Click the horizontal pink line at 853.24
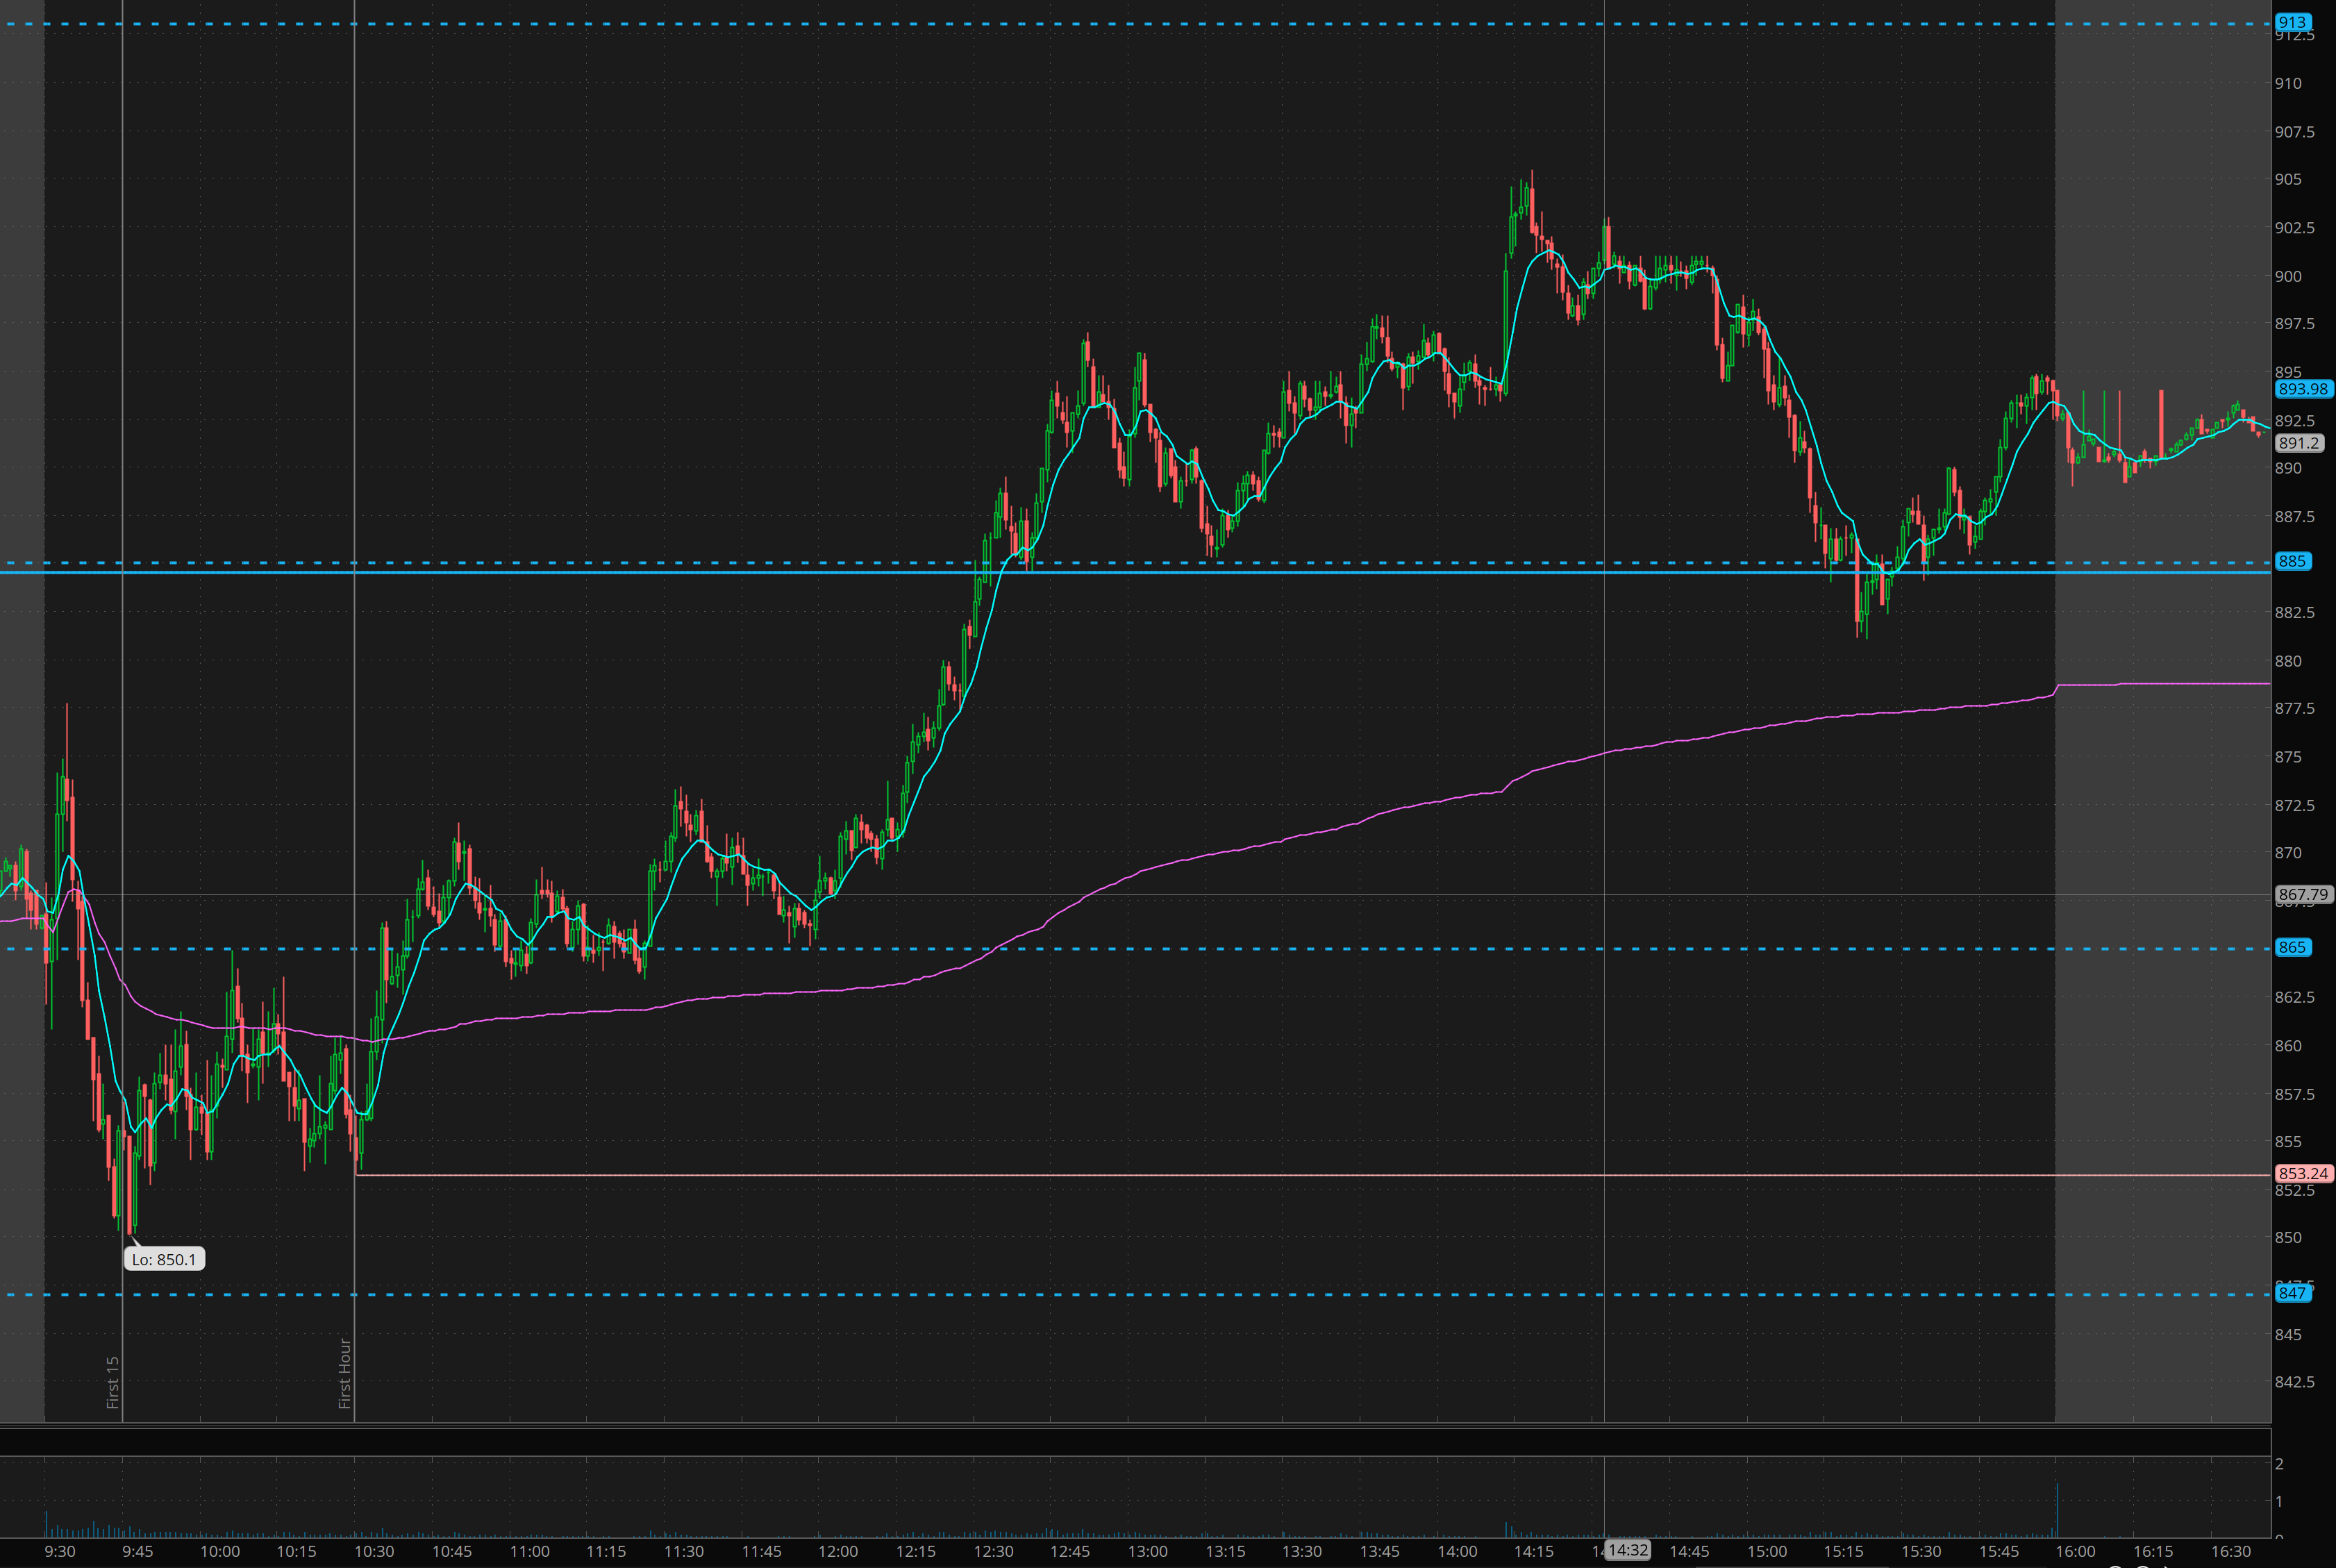The width and height of the screenshot is (2336, 1568). coord(1200,1175)
